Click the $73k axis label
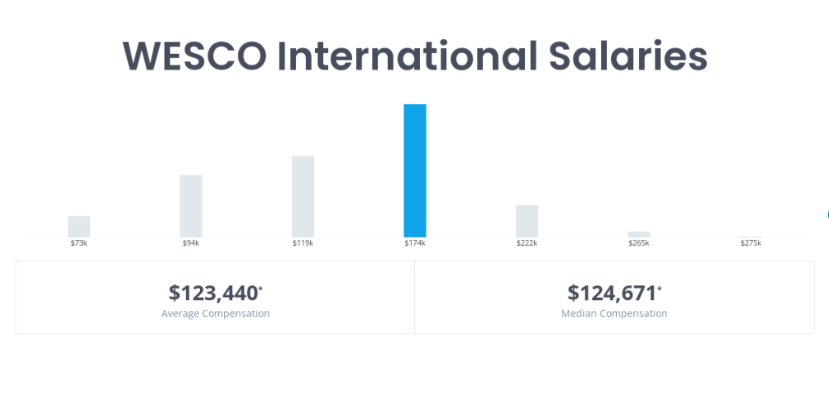This screenshot has width=829, height=402. [x=79, y=243]
